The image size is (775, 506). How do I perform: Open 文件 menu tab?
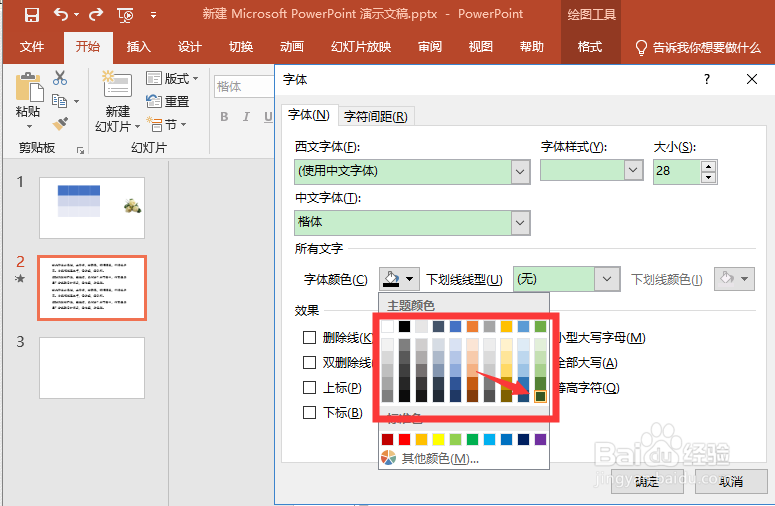click(x=32, y=47)
